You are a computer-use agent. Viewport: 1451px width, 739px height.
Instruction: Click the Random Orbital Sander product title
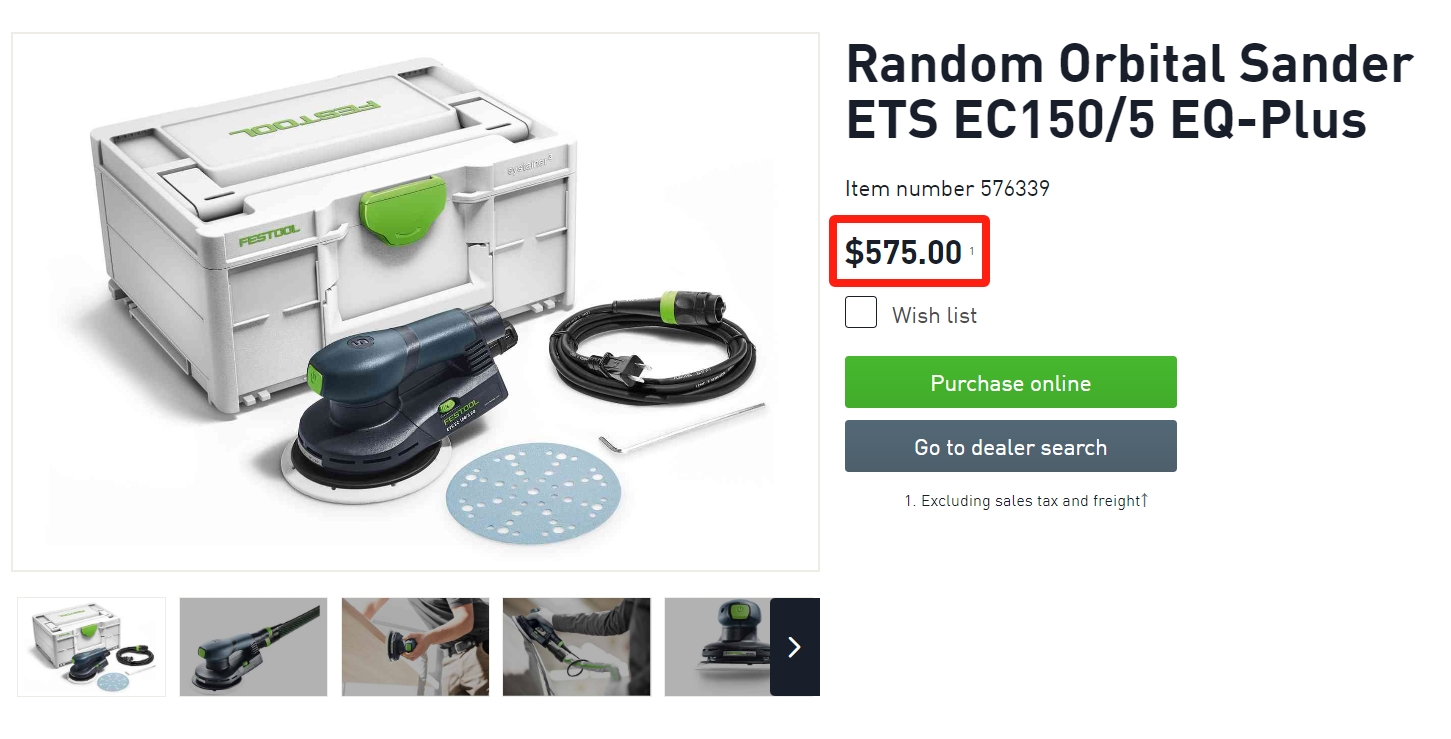pyautogui.click(x=1129, y=92)
